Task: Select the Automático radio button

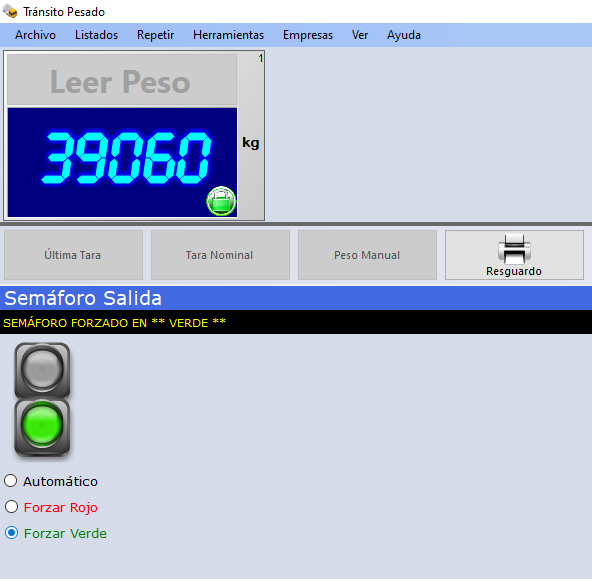Action: click(11, 481)
